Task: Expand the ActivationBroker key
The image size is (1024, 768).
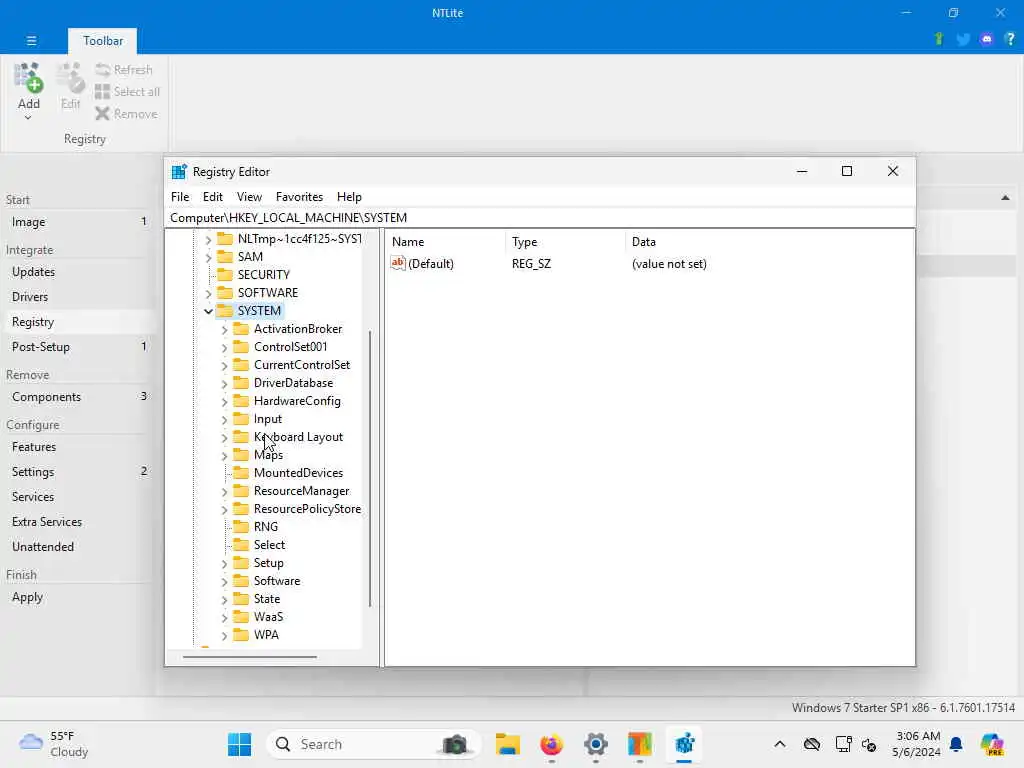Action: click(225, 330)
